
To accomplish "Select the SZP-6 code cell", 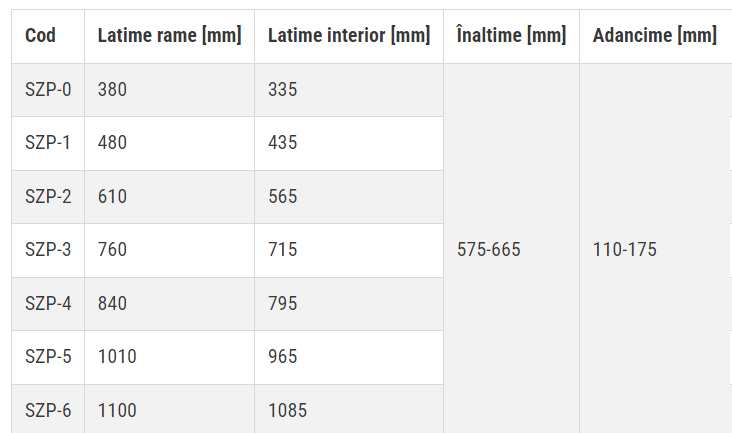I will pos(48,410).
